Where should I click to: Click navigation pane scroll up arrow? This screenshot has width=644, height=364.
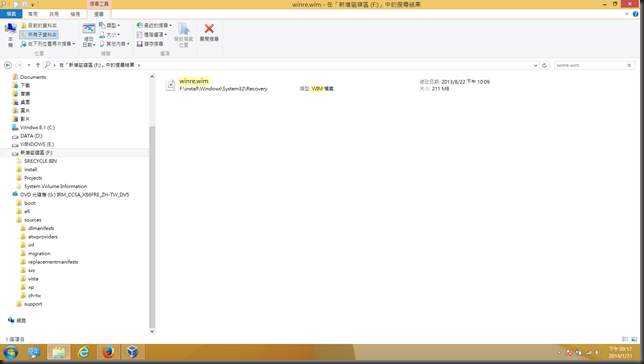pos(152,76)
